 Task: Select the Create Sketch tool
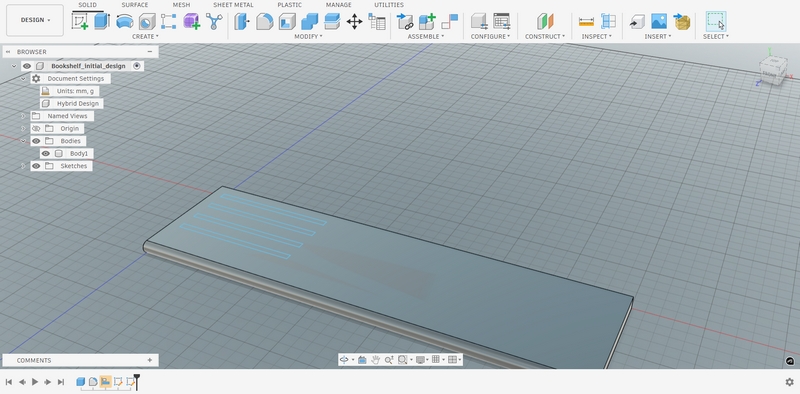tap(80, 21)
